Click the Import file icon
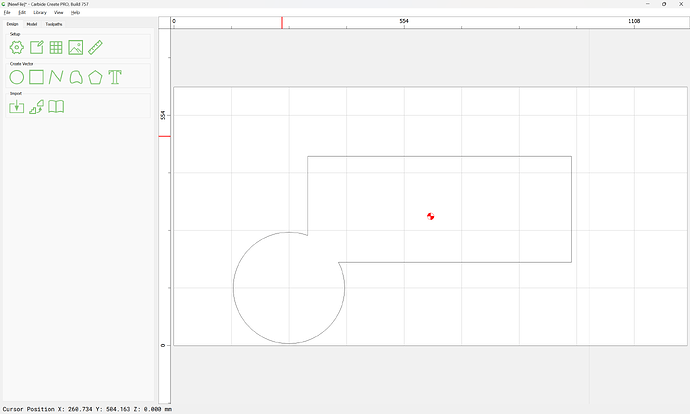This screenshot has height=414, width=690. point(17,107)
